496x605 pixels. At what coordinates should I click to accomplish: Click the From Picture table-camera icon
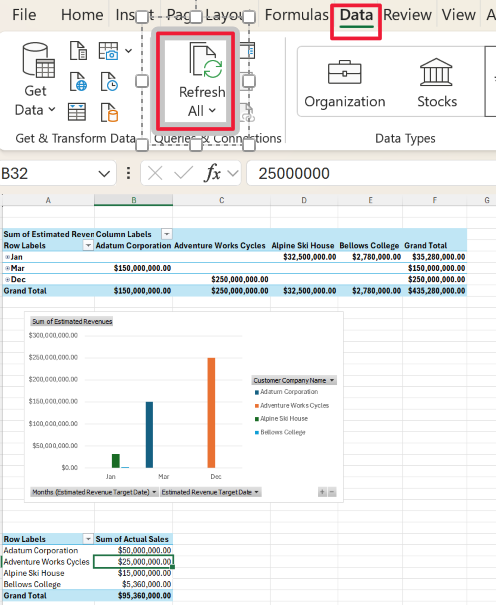point(108,51)
